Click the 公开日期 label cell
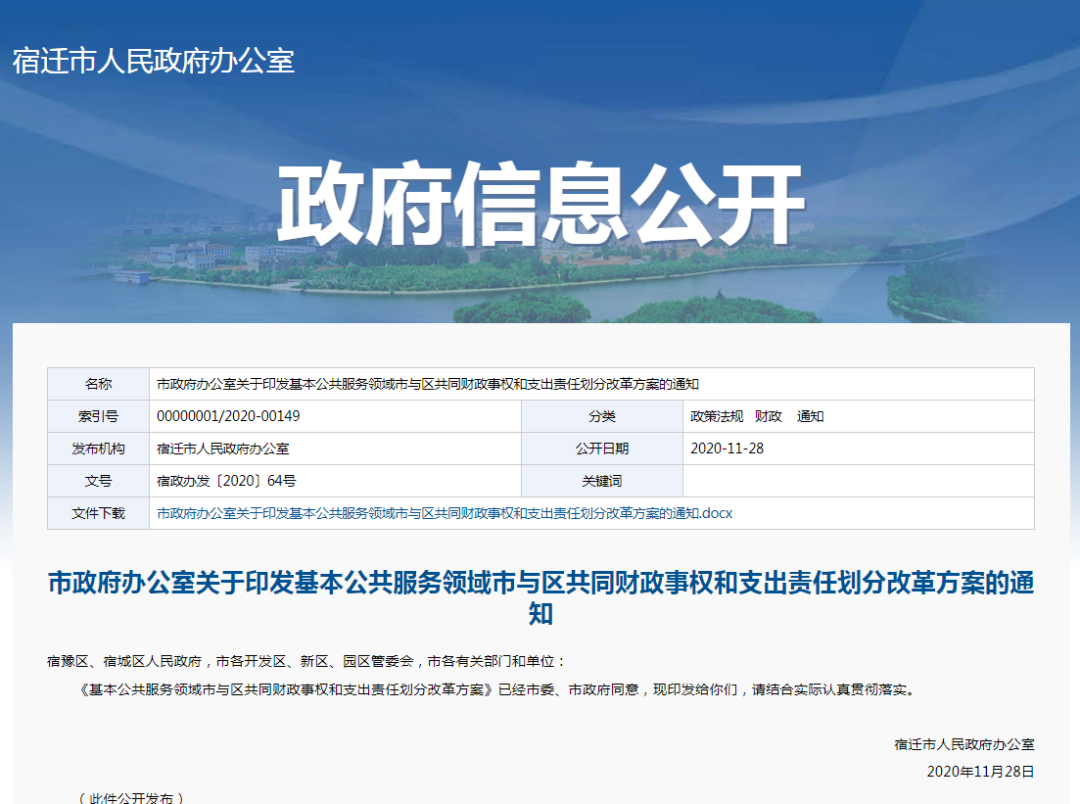 tap(602, 449)
